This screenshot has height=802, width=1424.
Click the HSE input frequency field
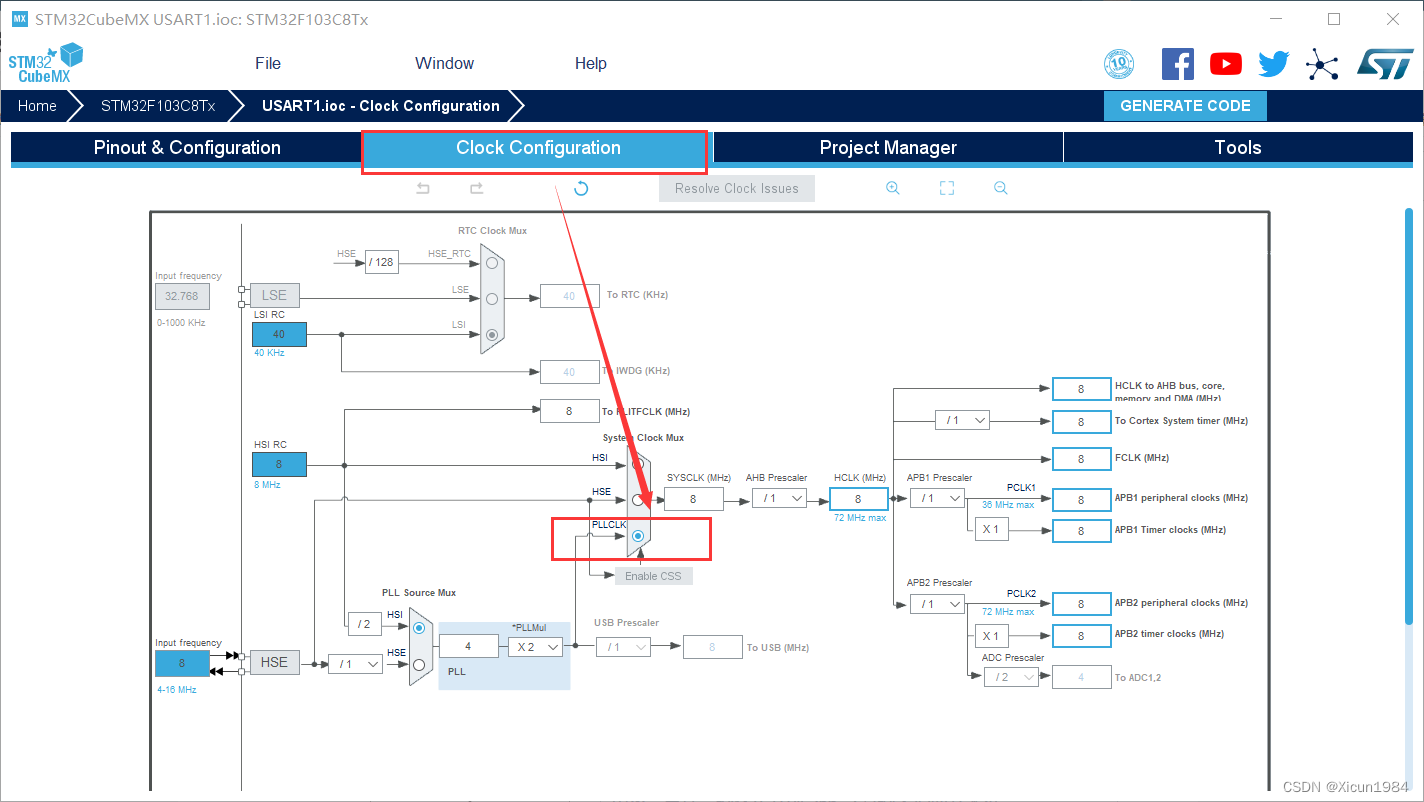point(182,663)
